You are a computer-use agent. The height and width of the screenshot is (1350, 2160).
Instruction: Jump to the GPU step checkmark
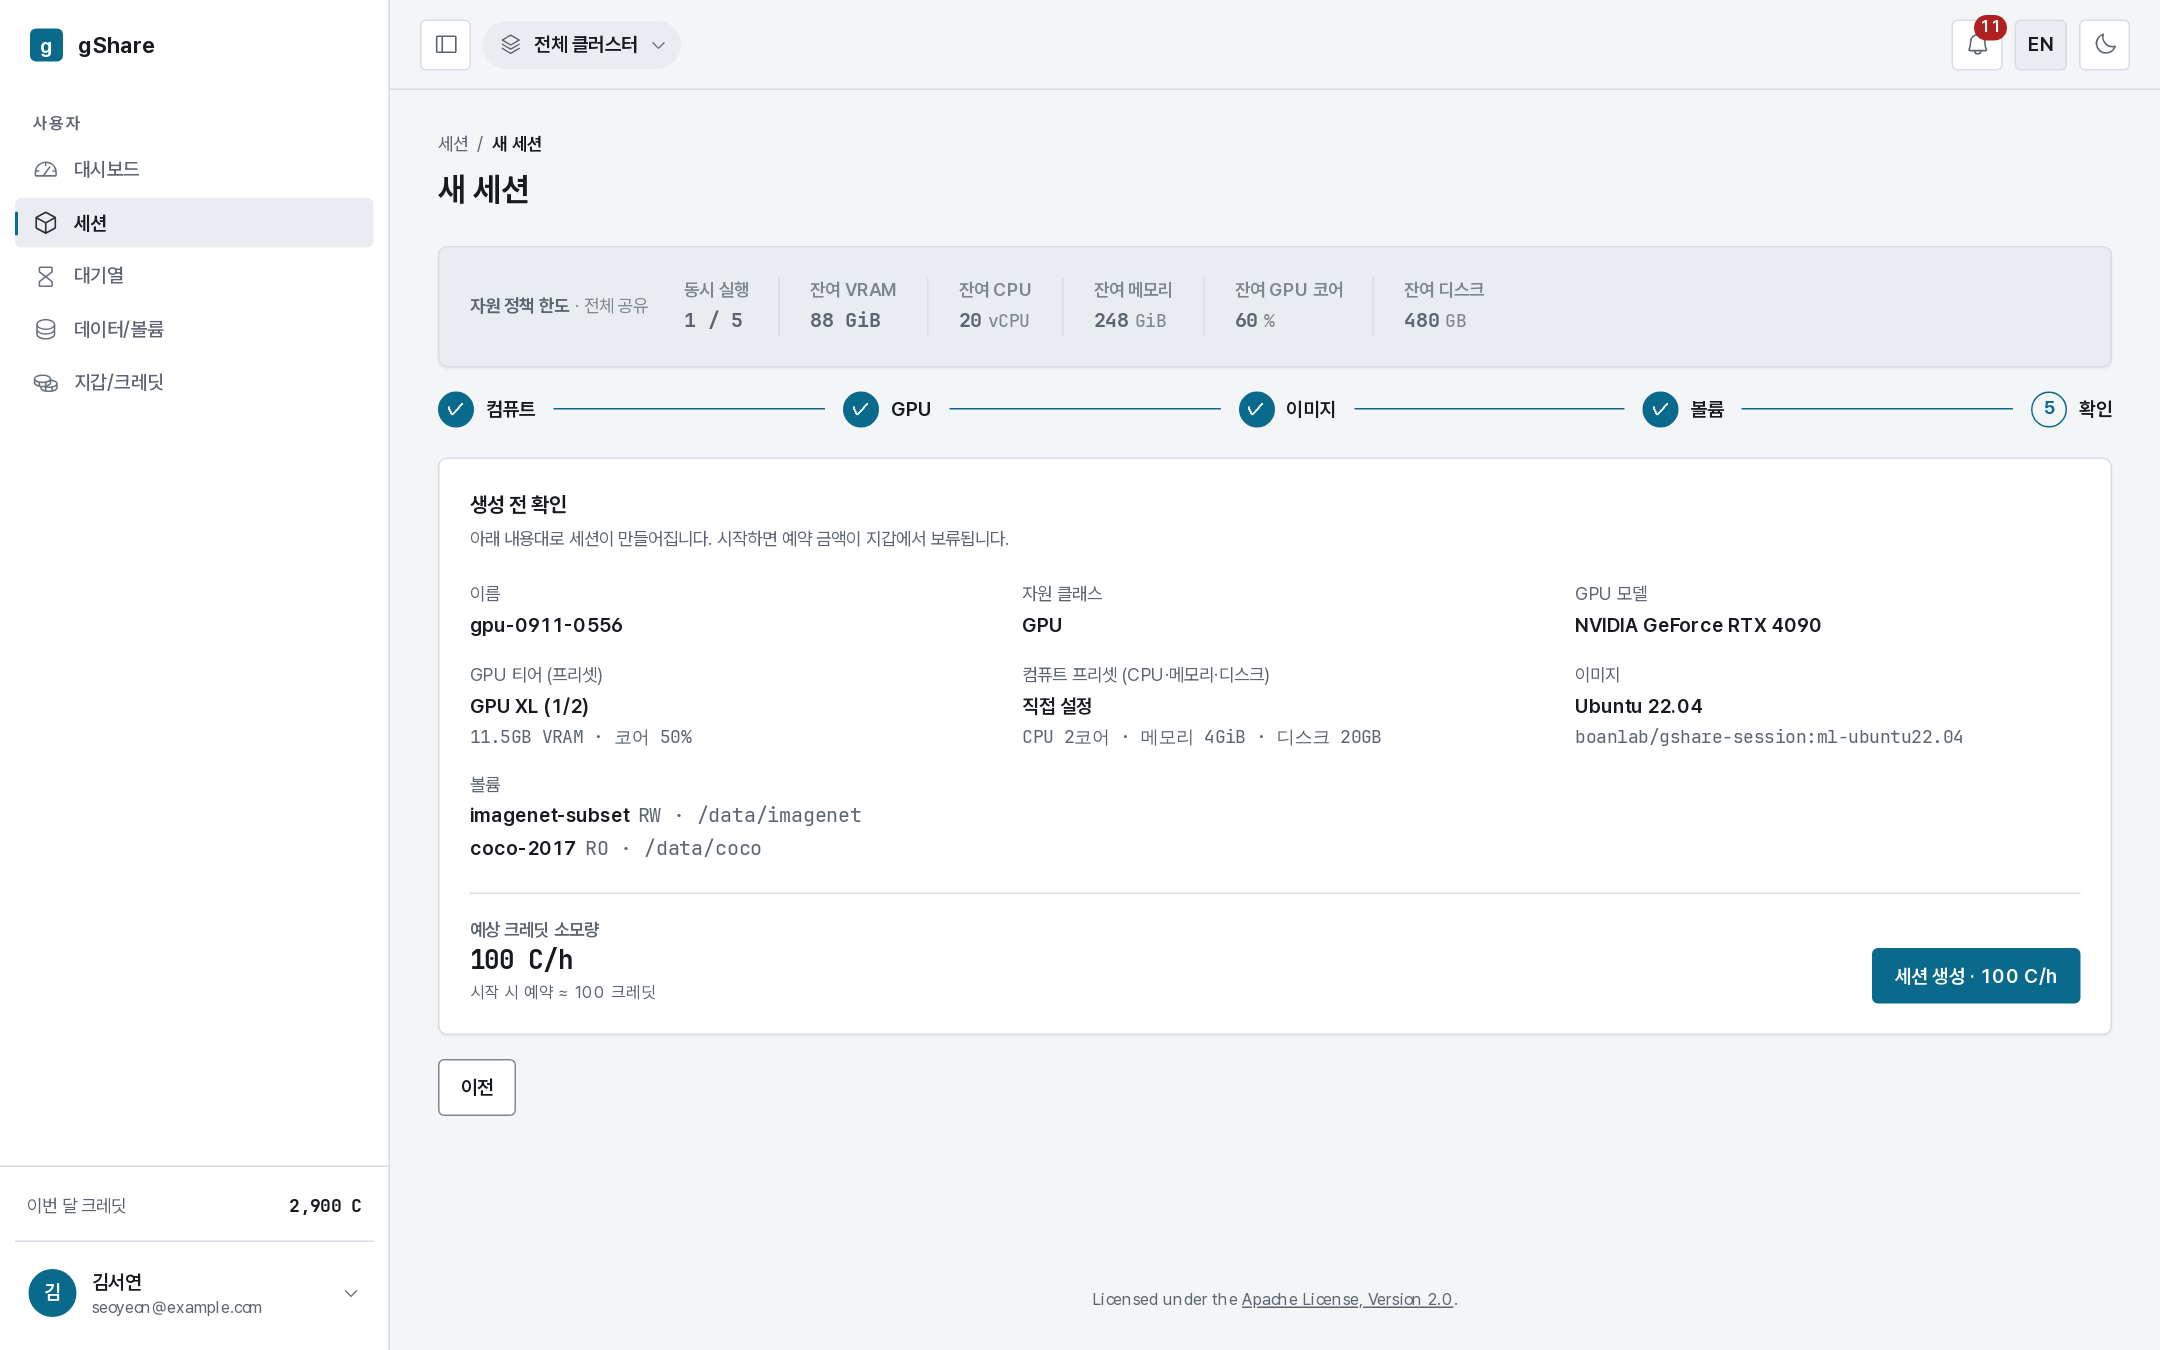click(x=861, y=409)
